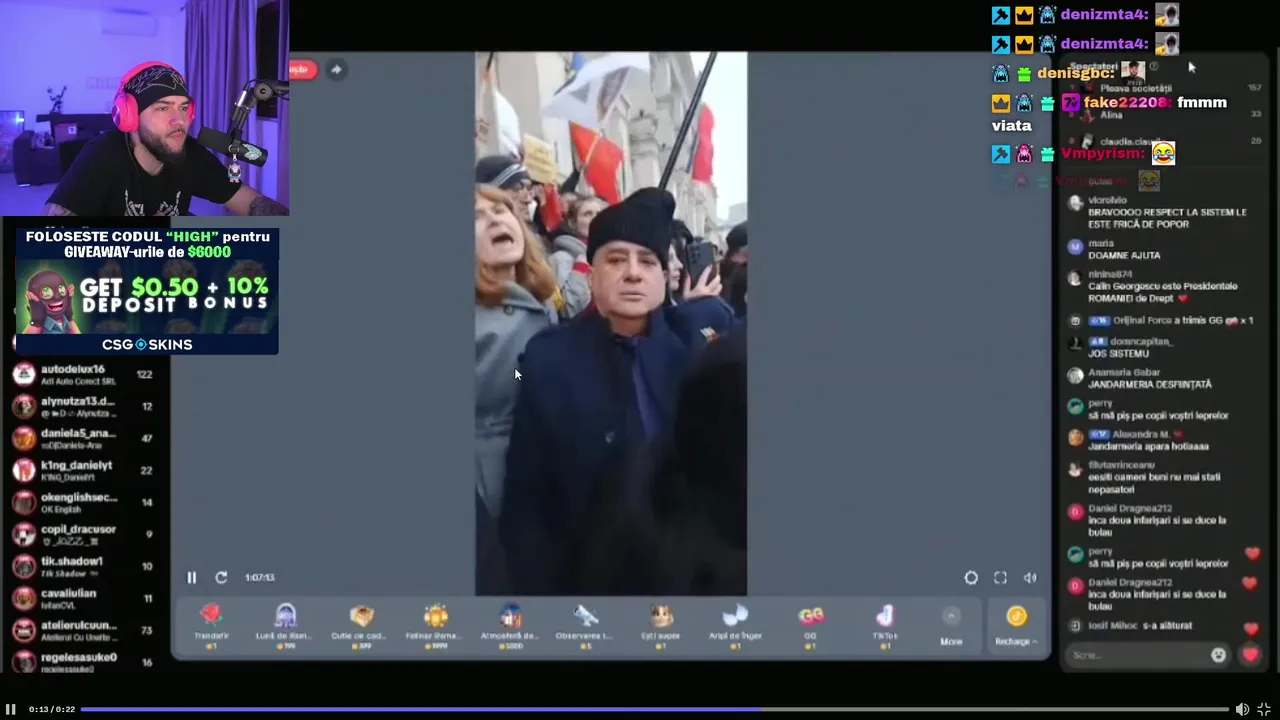1280x720 pixels.
Task: Click viorelvio's chat message
Action: pos(1158,212)
